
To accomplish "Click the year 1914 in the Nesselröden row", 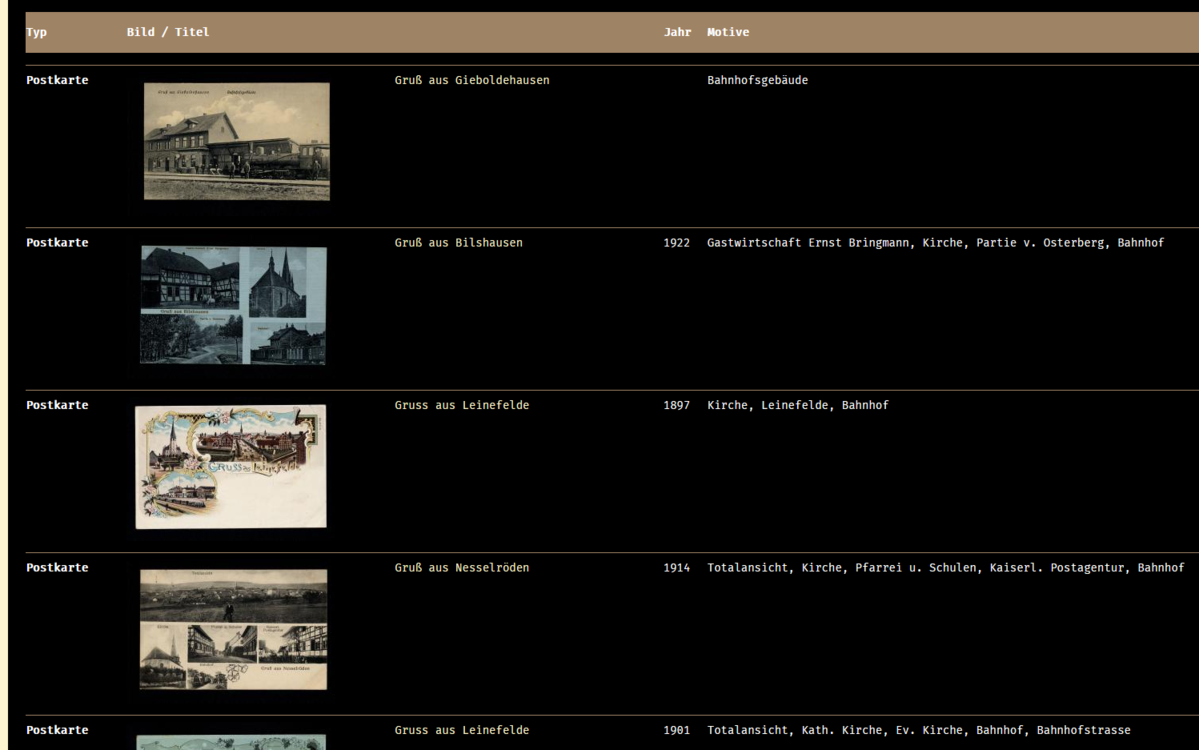I will 676,568.
